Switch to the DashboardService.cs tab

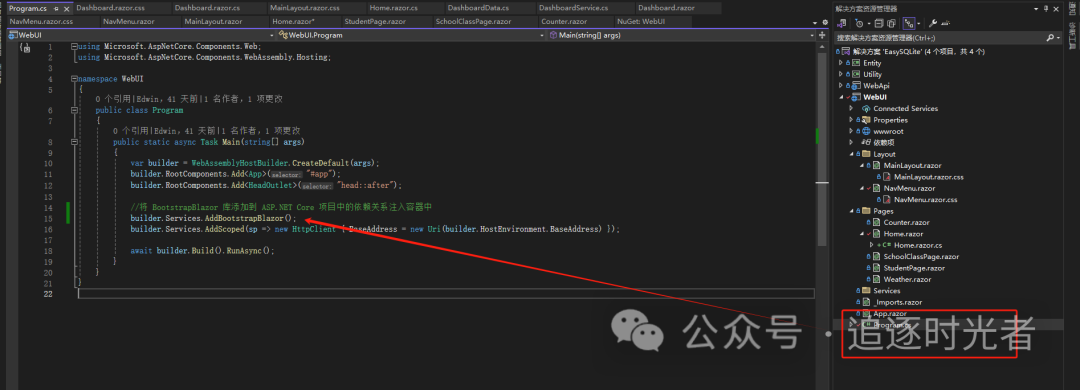pos(573,8)
